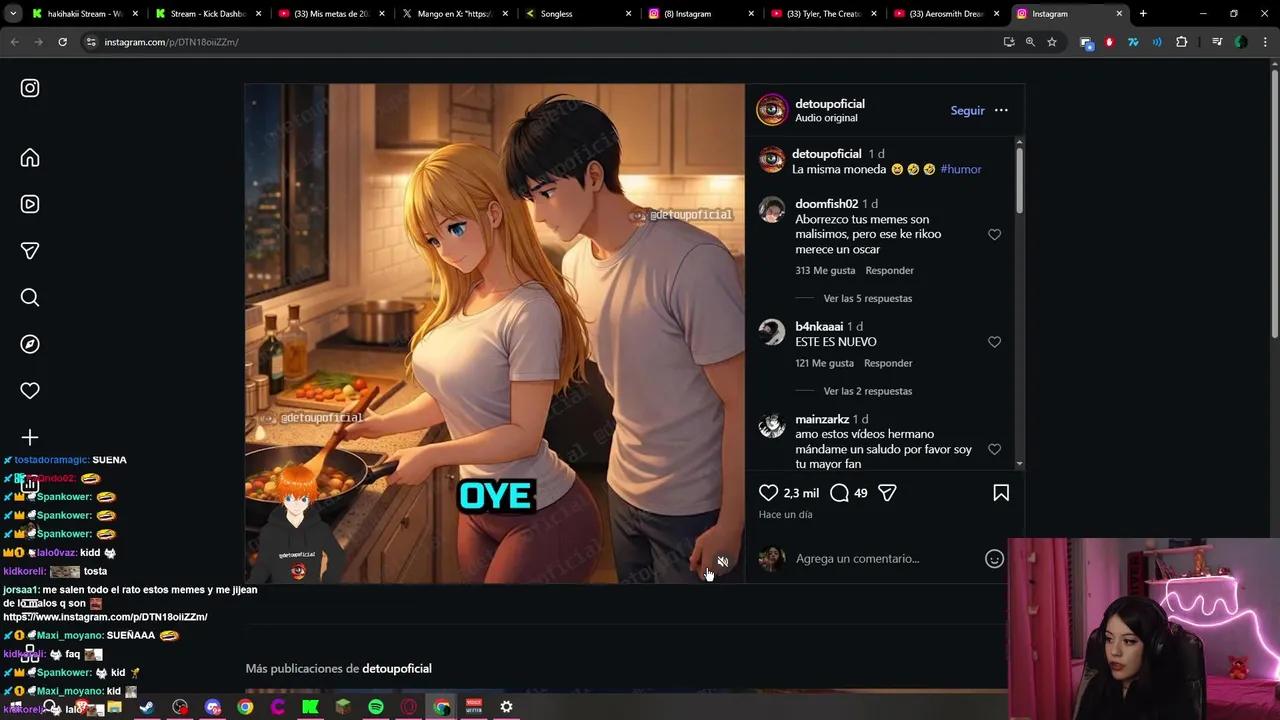Open the post options three-dot menu
This screenshot has height=720, width=1280.
pyautogui.click(x=1001, y=110)
